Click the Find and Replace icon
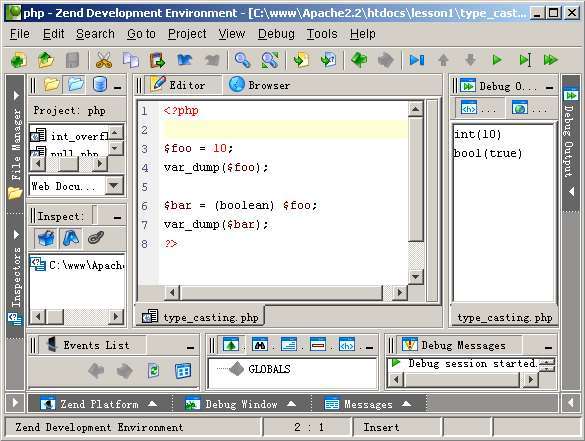Viewport: 585px width, 441px height. point(270,60)
